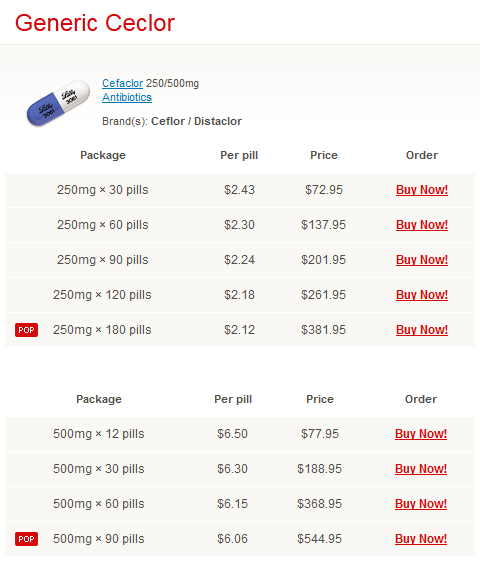Open the Antibiotics category link
The image size is (480, 565).
click(127, 97)
